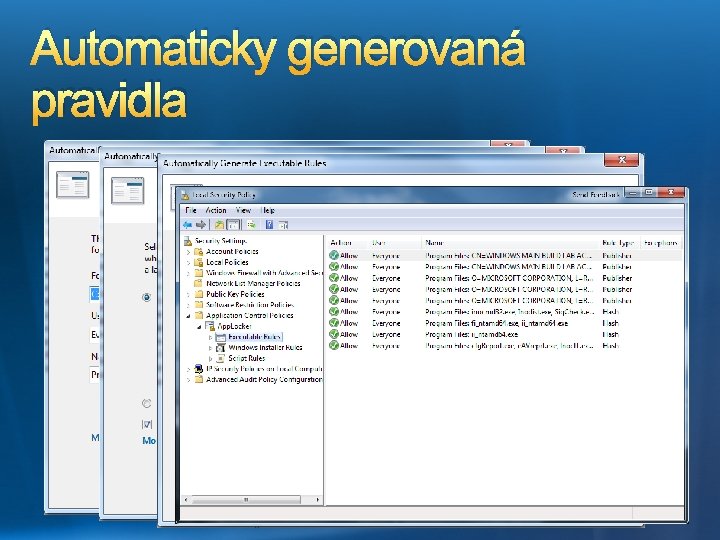Screen dimensions: 720x540
Task: Open the View menu
Action: click(x=243, y=210)
